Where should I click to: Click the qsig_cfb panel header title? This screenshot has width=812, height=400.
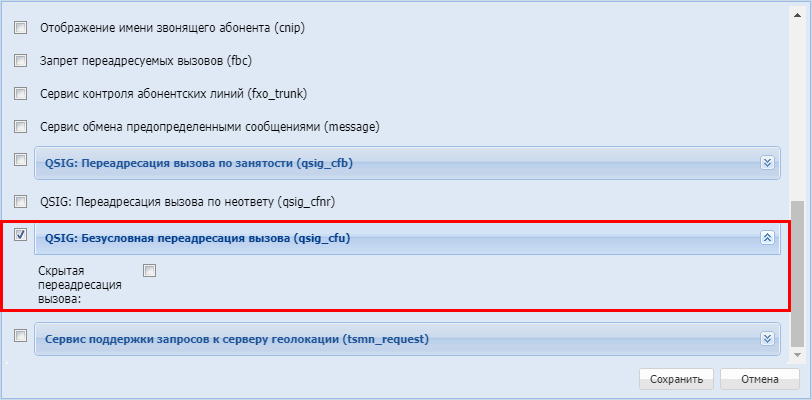(x=199, y=162)
